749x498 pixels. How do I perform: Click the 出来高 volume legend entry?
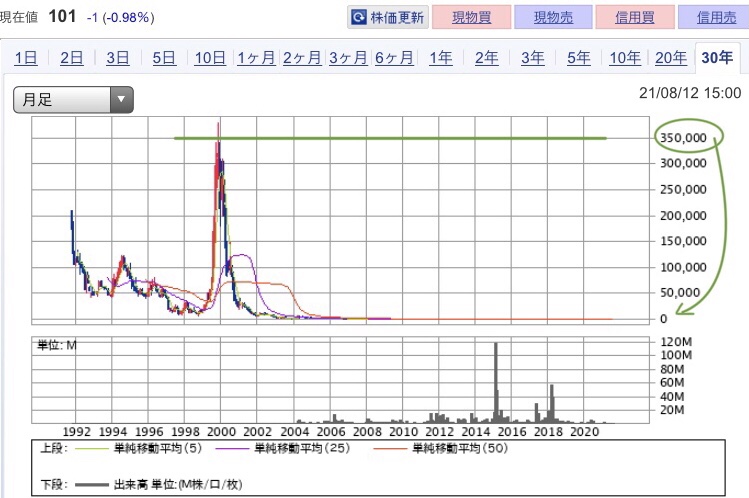click(159, 485)
